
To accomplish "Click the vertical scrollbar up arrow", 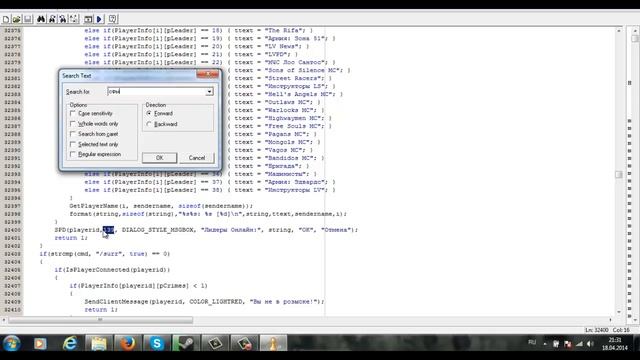I will tap(619, 31).
